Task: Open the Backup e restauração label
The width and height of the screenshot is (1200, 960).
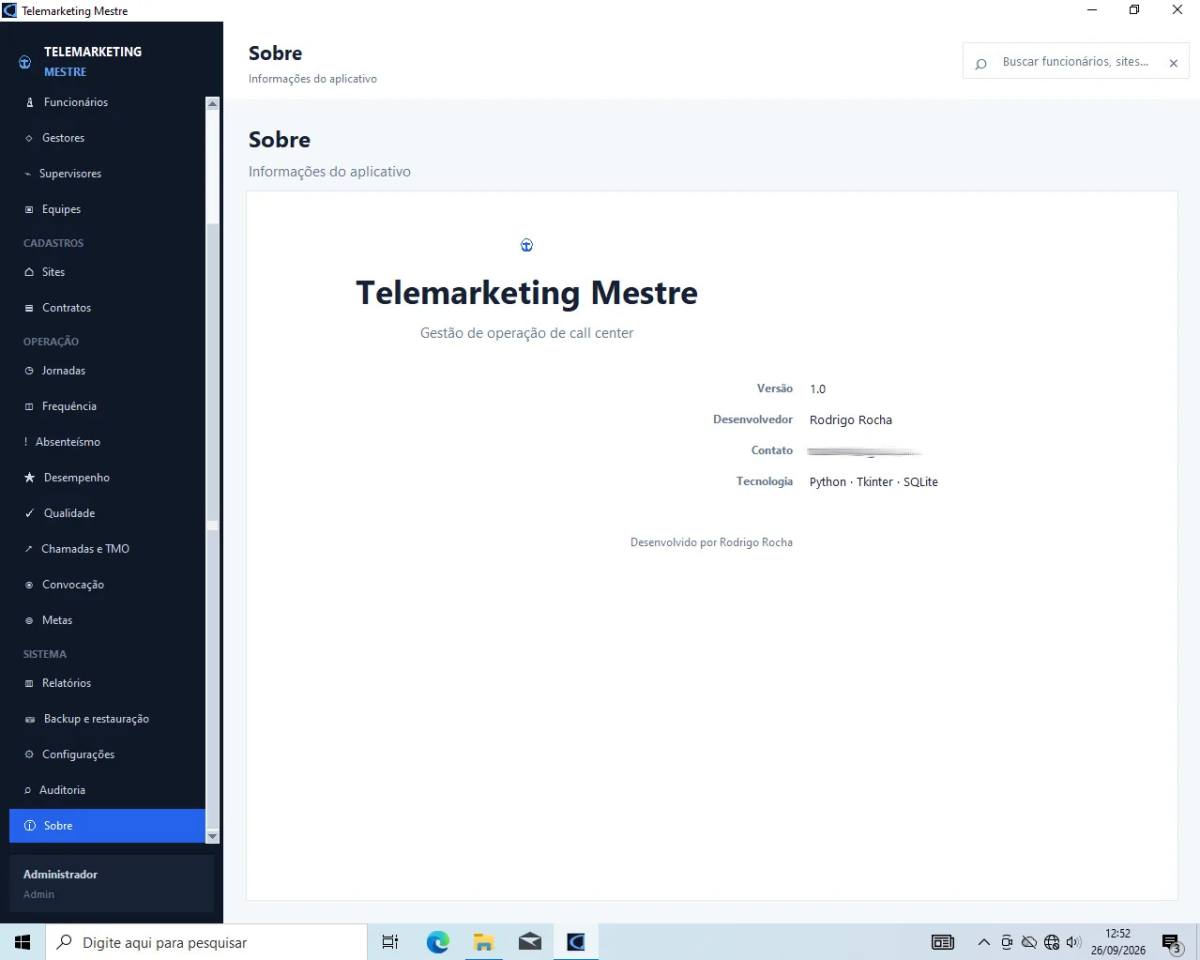Action: coord(96,720)
